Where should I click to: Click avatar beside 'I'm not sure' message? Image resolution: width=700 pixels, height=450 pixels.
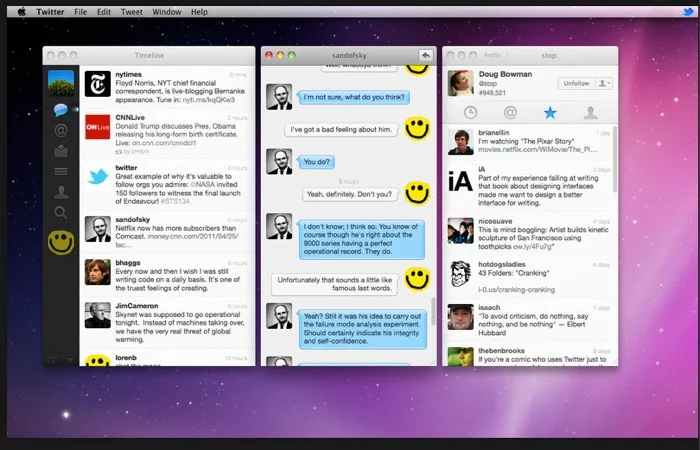point(279,97)
